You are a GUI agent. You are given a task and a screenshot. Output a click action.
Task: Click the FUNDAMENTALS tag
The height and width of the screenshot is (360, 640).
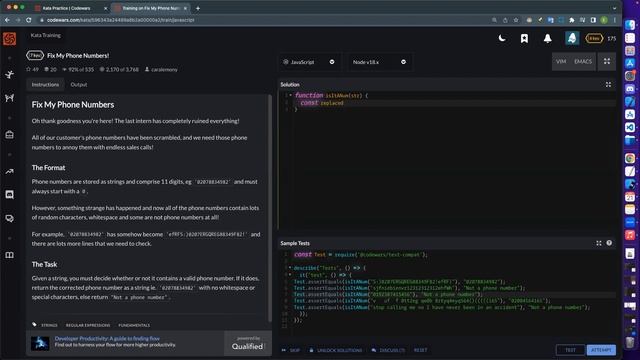pos(134,325)
